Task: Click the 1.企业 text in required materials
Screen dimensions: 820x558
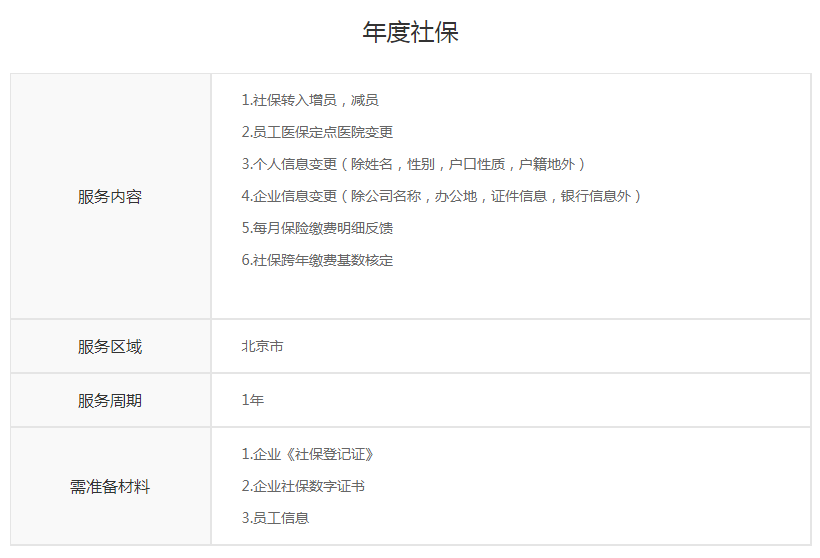Action: click(259, 454)
